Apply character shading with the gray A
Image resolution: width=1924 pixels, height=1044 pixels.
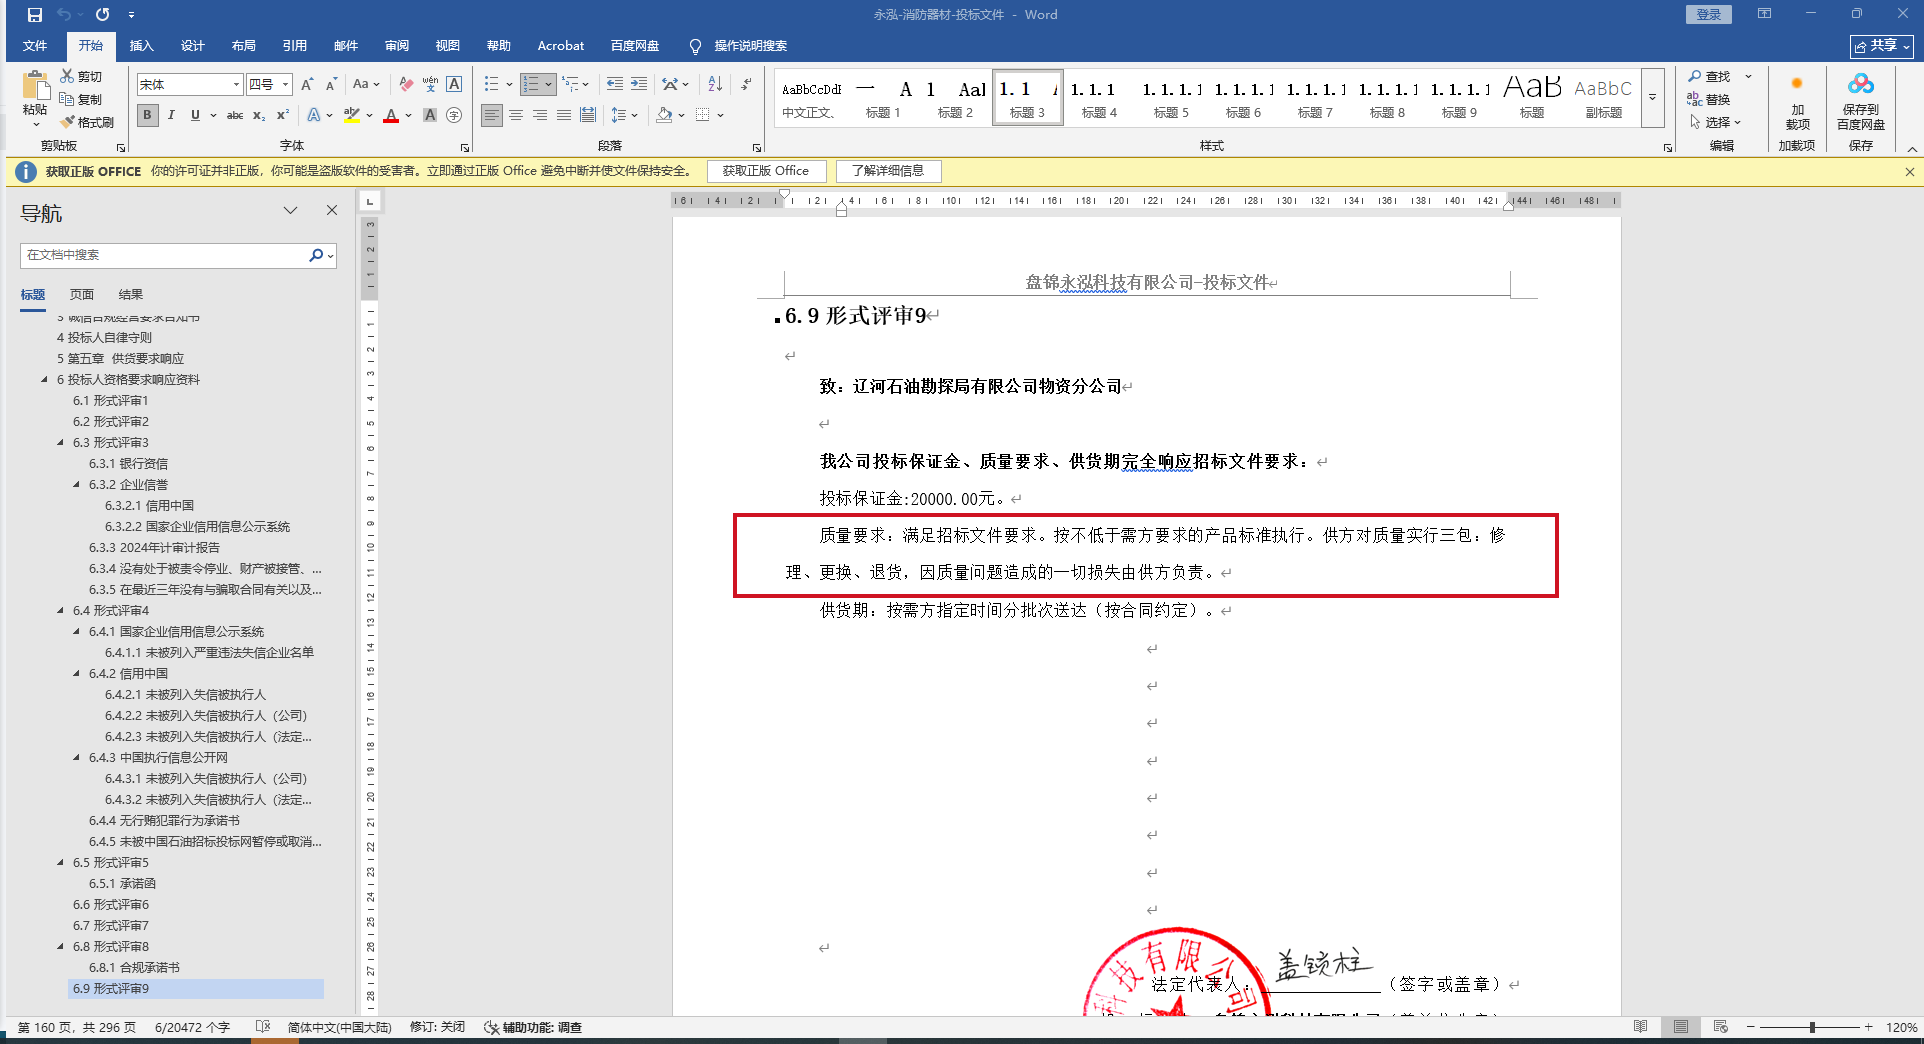pos(430,116)
